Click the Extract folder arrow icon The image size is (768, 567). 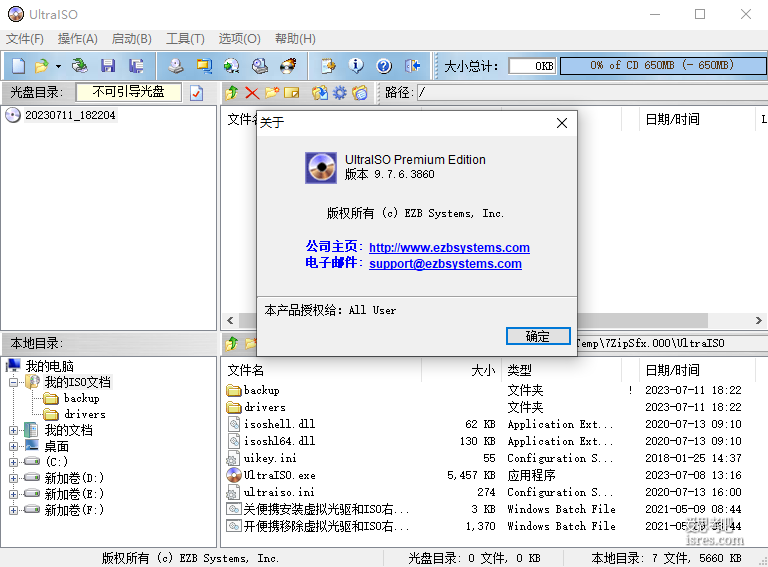click(x=320, y=93)
